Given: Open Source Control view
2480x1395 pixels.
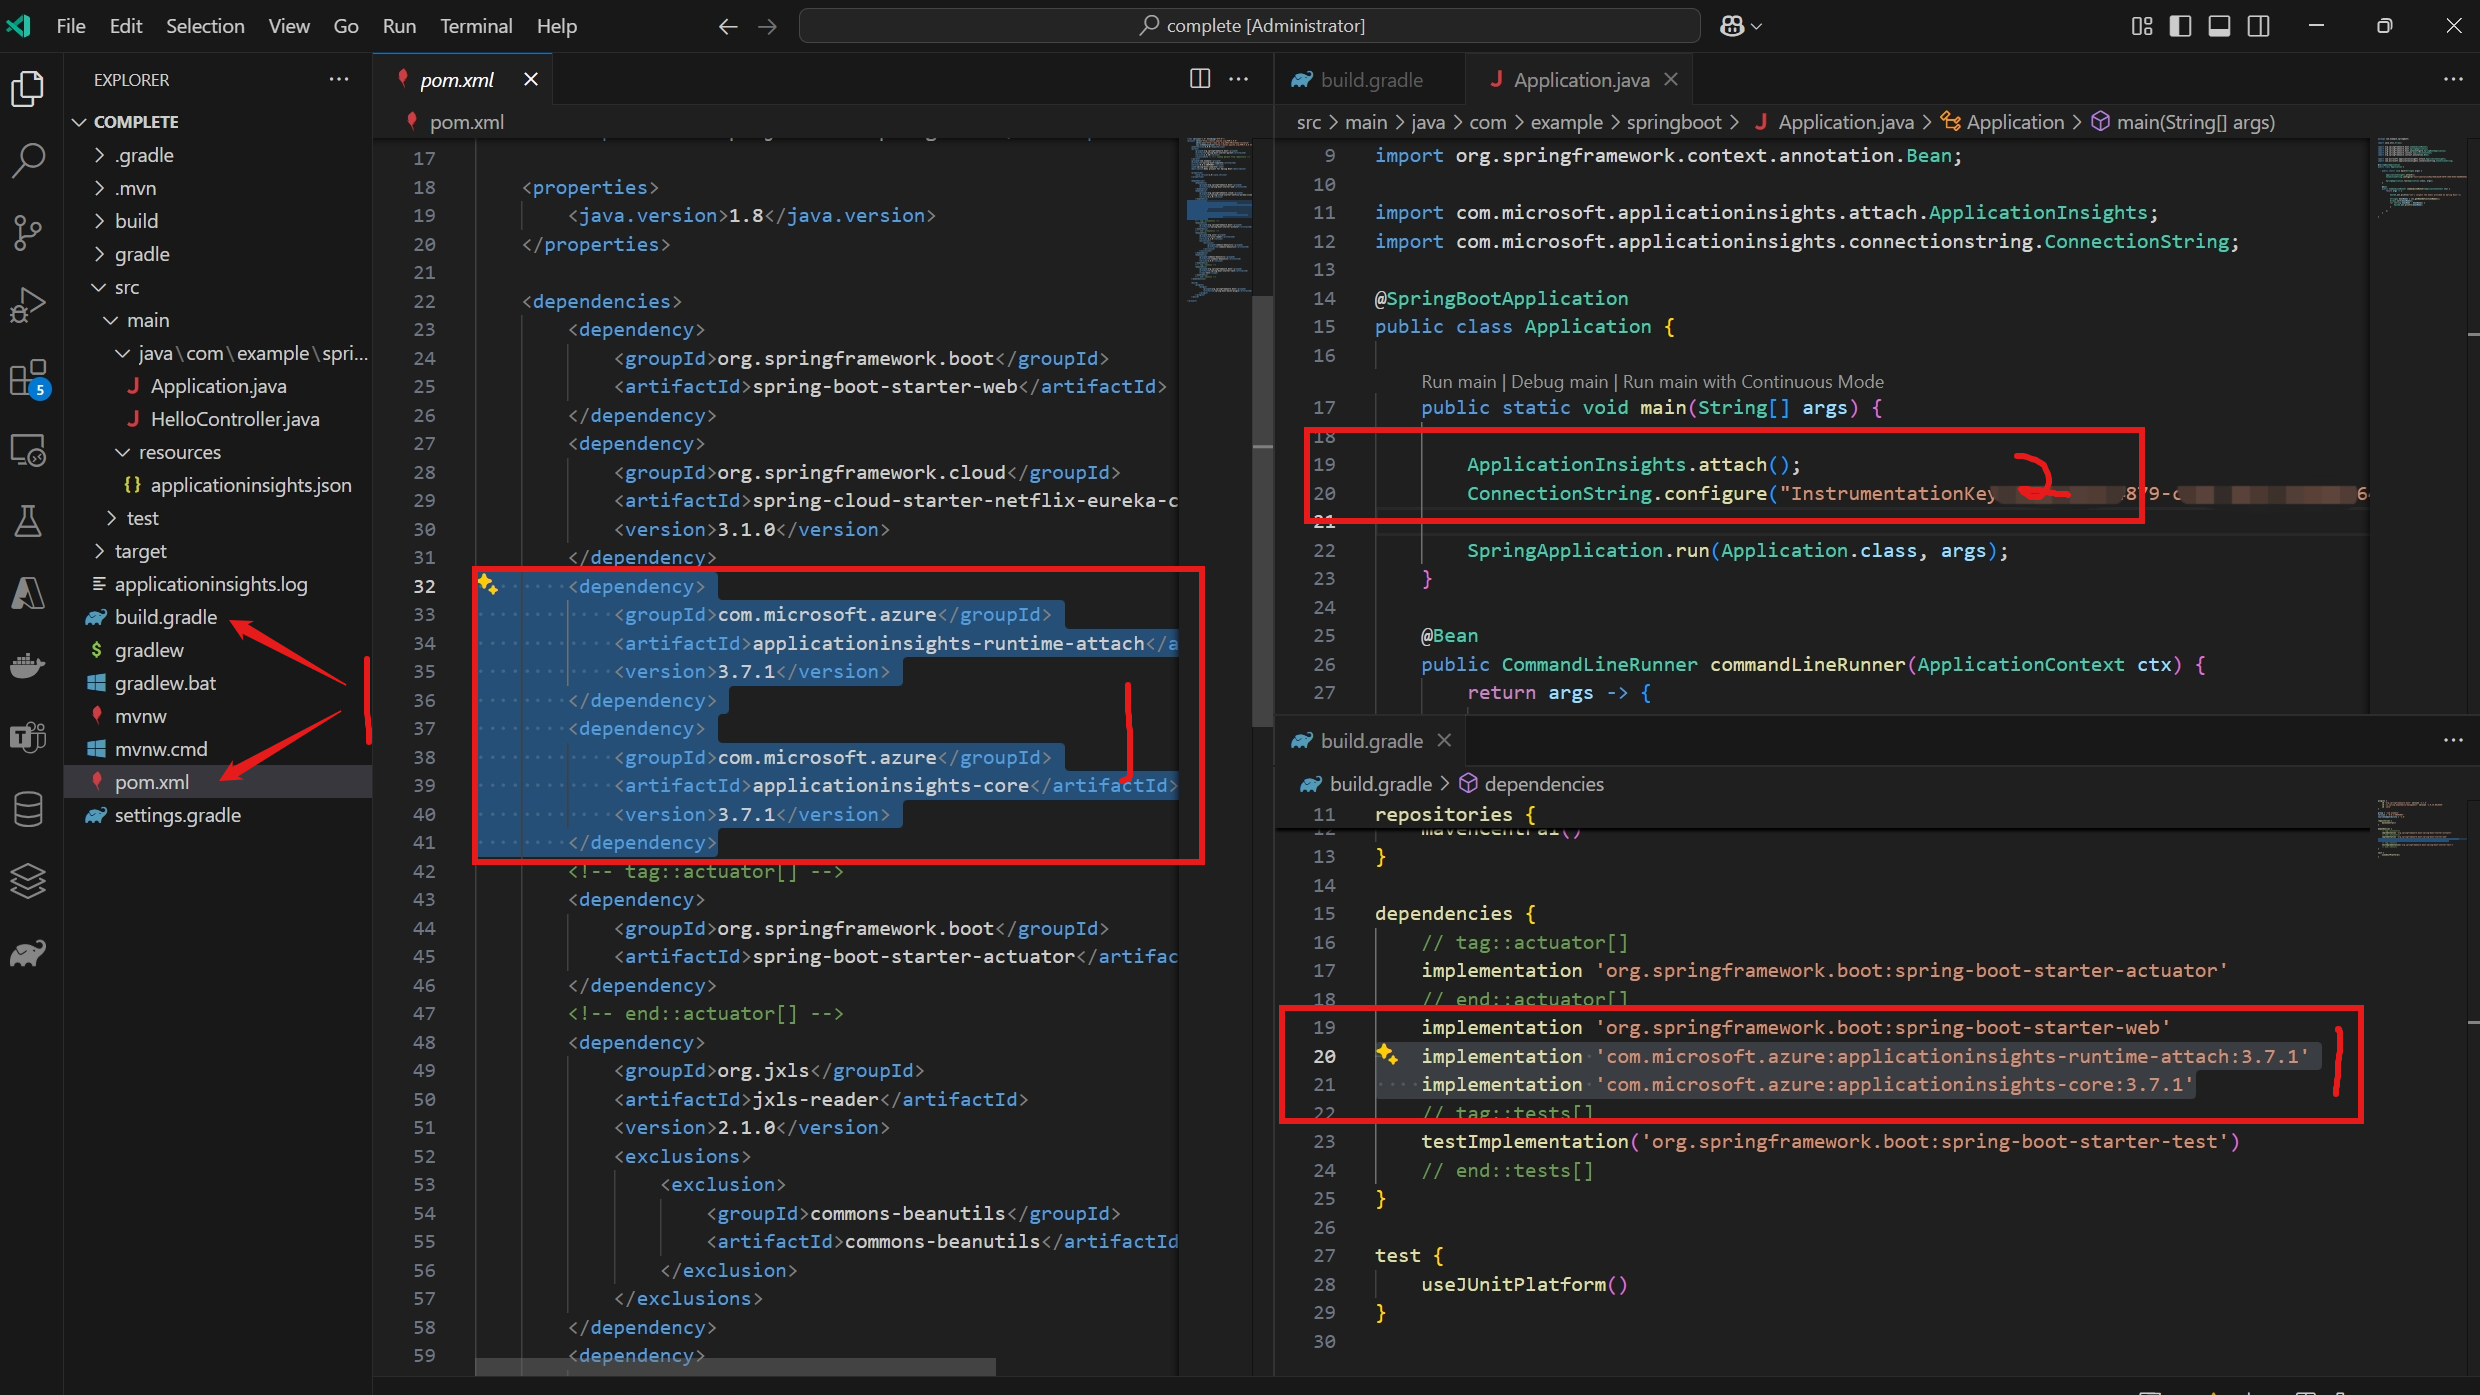Looking at the screenshot, I should click(x=28, y=232).
